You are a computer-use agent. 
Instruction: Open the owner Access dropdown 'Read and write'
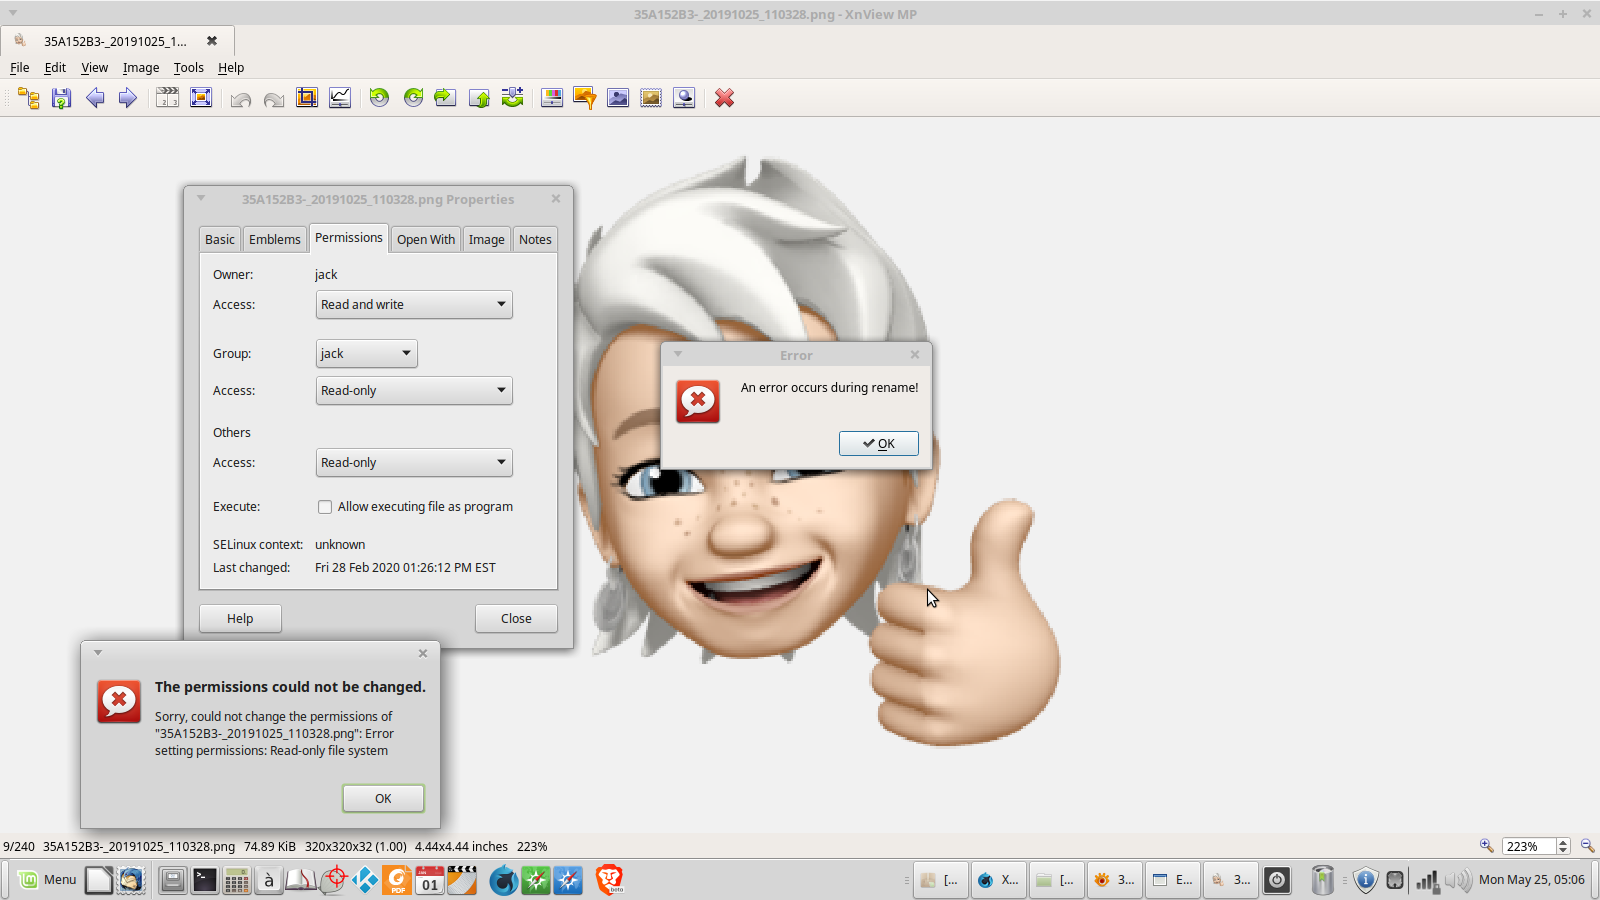(413, 305)
